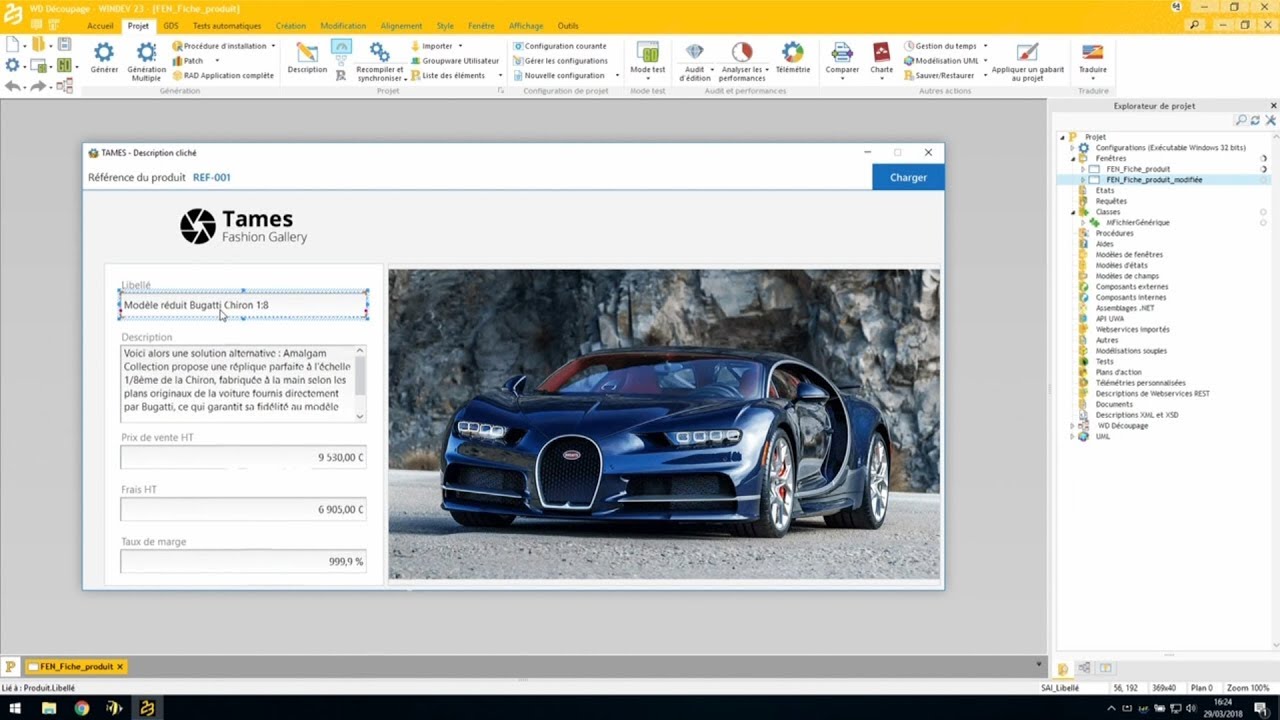
Task: Open File Explorer from taskbar
Action: click(x=49, y=708)
